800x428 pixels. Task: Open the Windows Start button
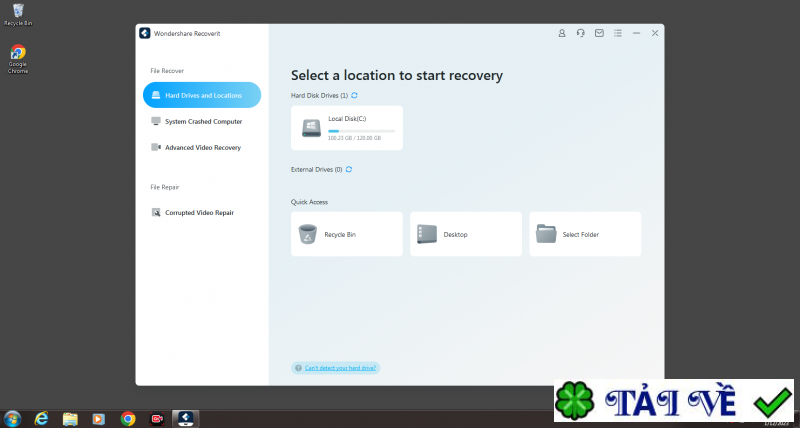12,419
